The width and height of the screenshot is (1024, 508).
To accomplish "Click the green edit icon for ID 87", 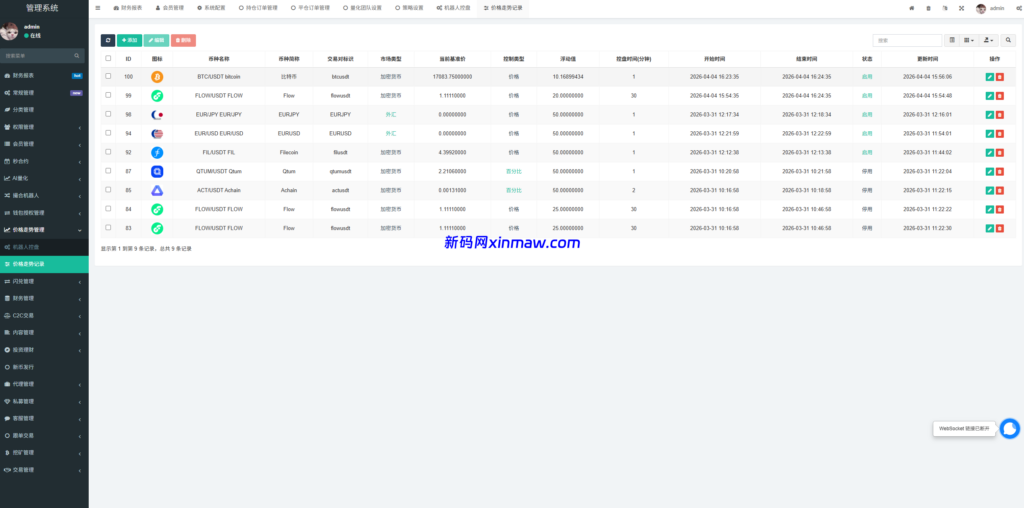I will 989,172.
